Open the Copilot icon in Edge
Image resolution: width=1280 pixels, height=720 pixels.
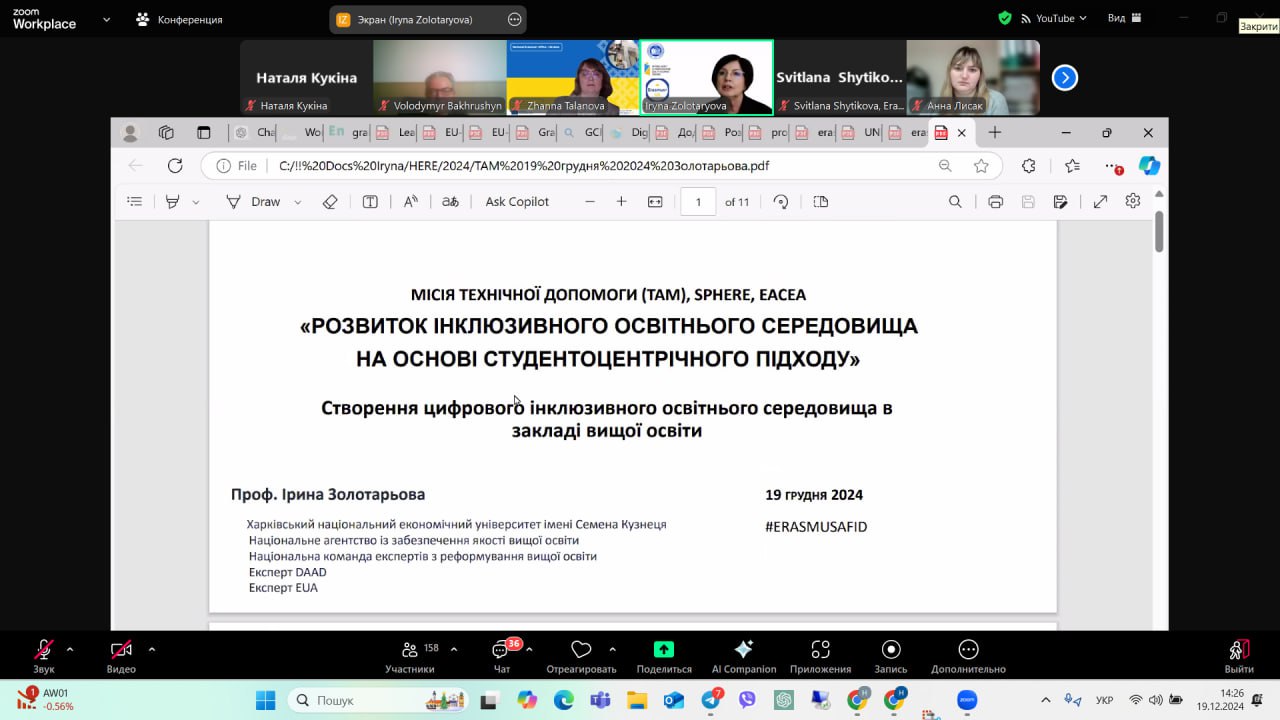(x=1149, y=166)
